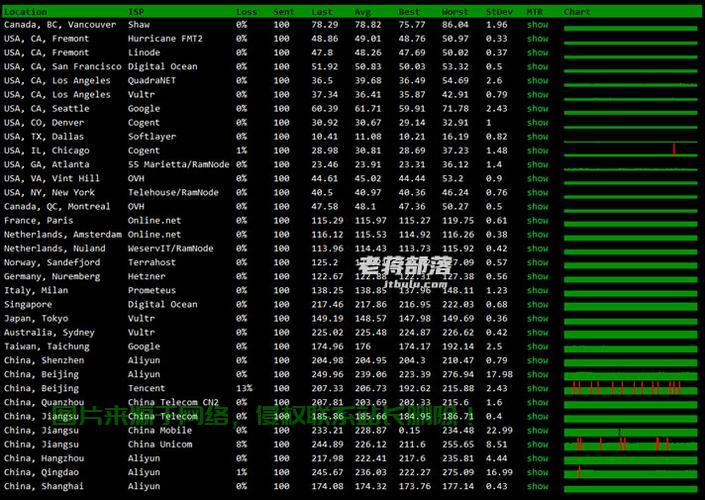Select the "Australia, Sydney" location cell
This screenshot has height=500, width=705.
coord(49,332)
